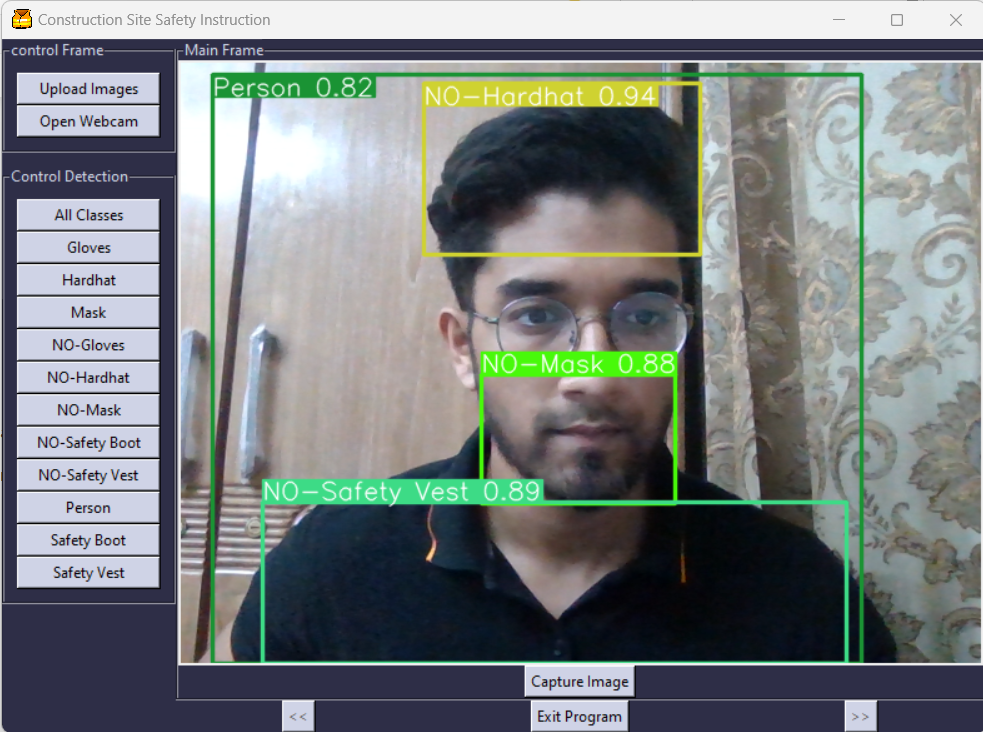The height and width of the screenshot is (732, 983).
Task: Select the Safety Boot detection class
Action: tap(89, 540)
